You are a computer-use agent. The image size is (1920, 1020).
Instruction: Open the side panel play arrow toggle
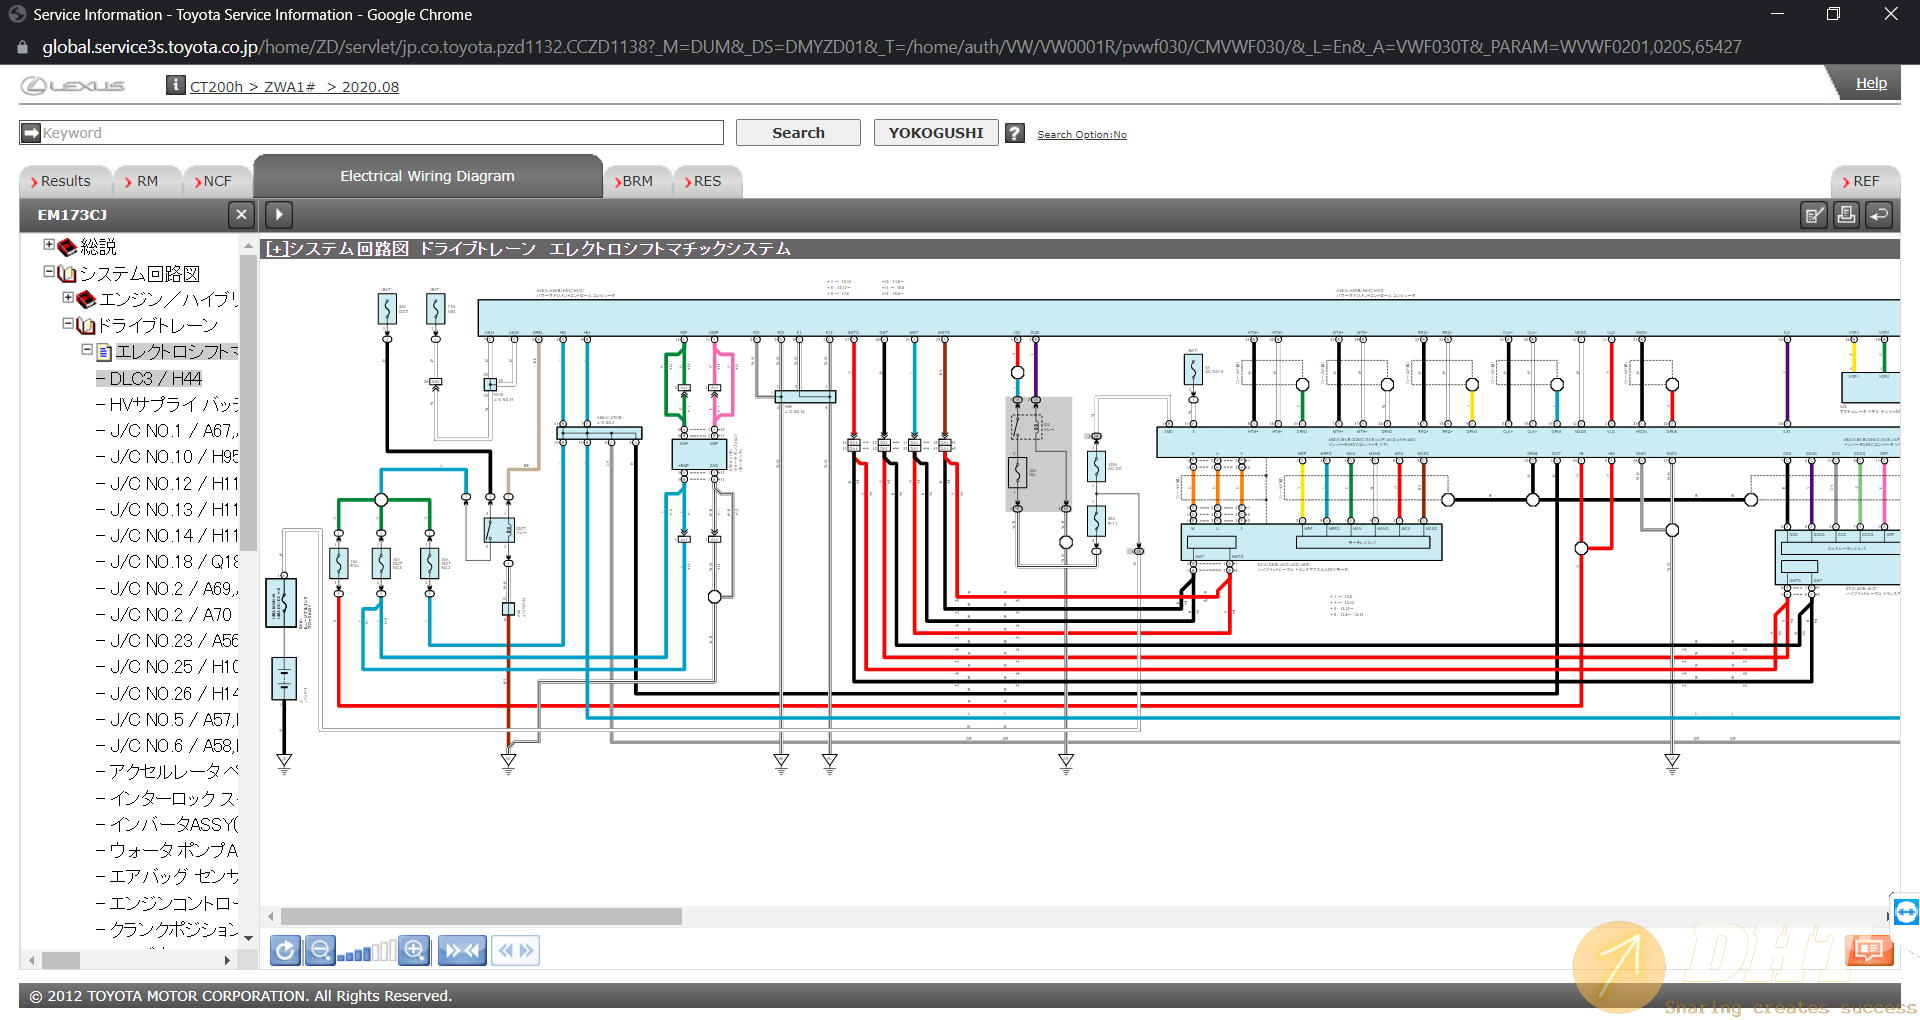coord(279,214)
